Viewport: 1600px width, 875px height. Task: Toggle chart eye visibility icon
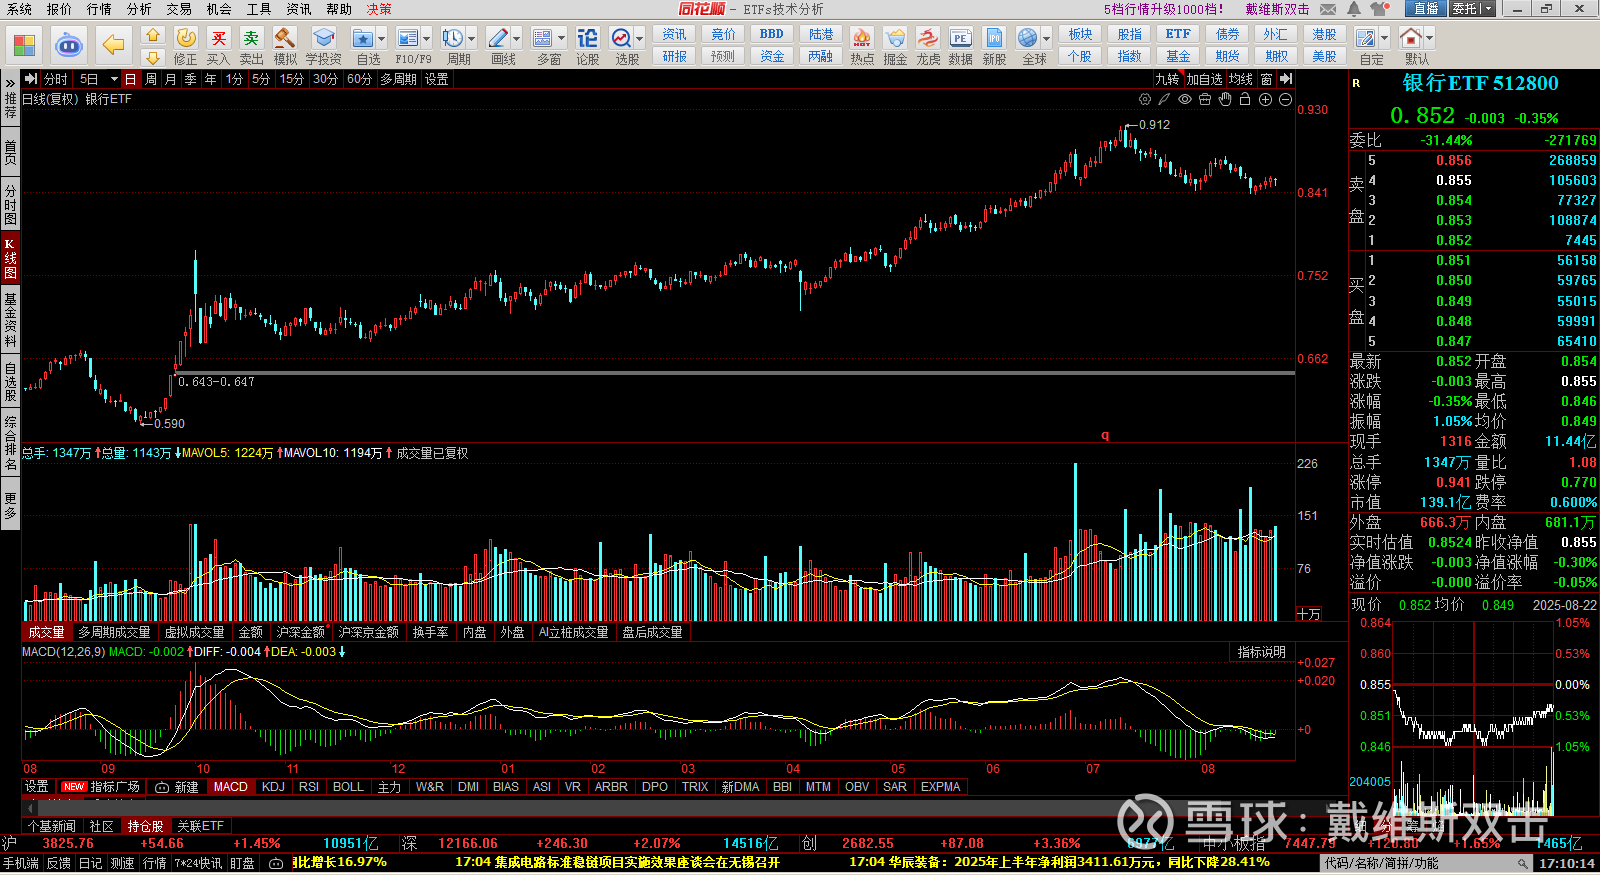click(x=1185, y=99)
